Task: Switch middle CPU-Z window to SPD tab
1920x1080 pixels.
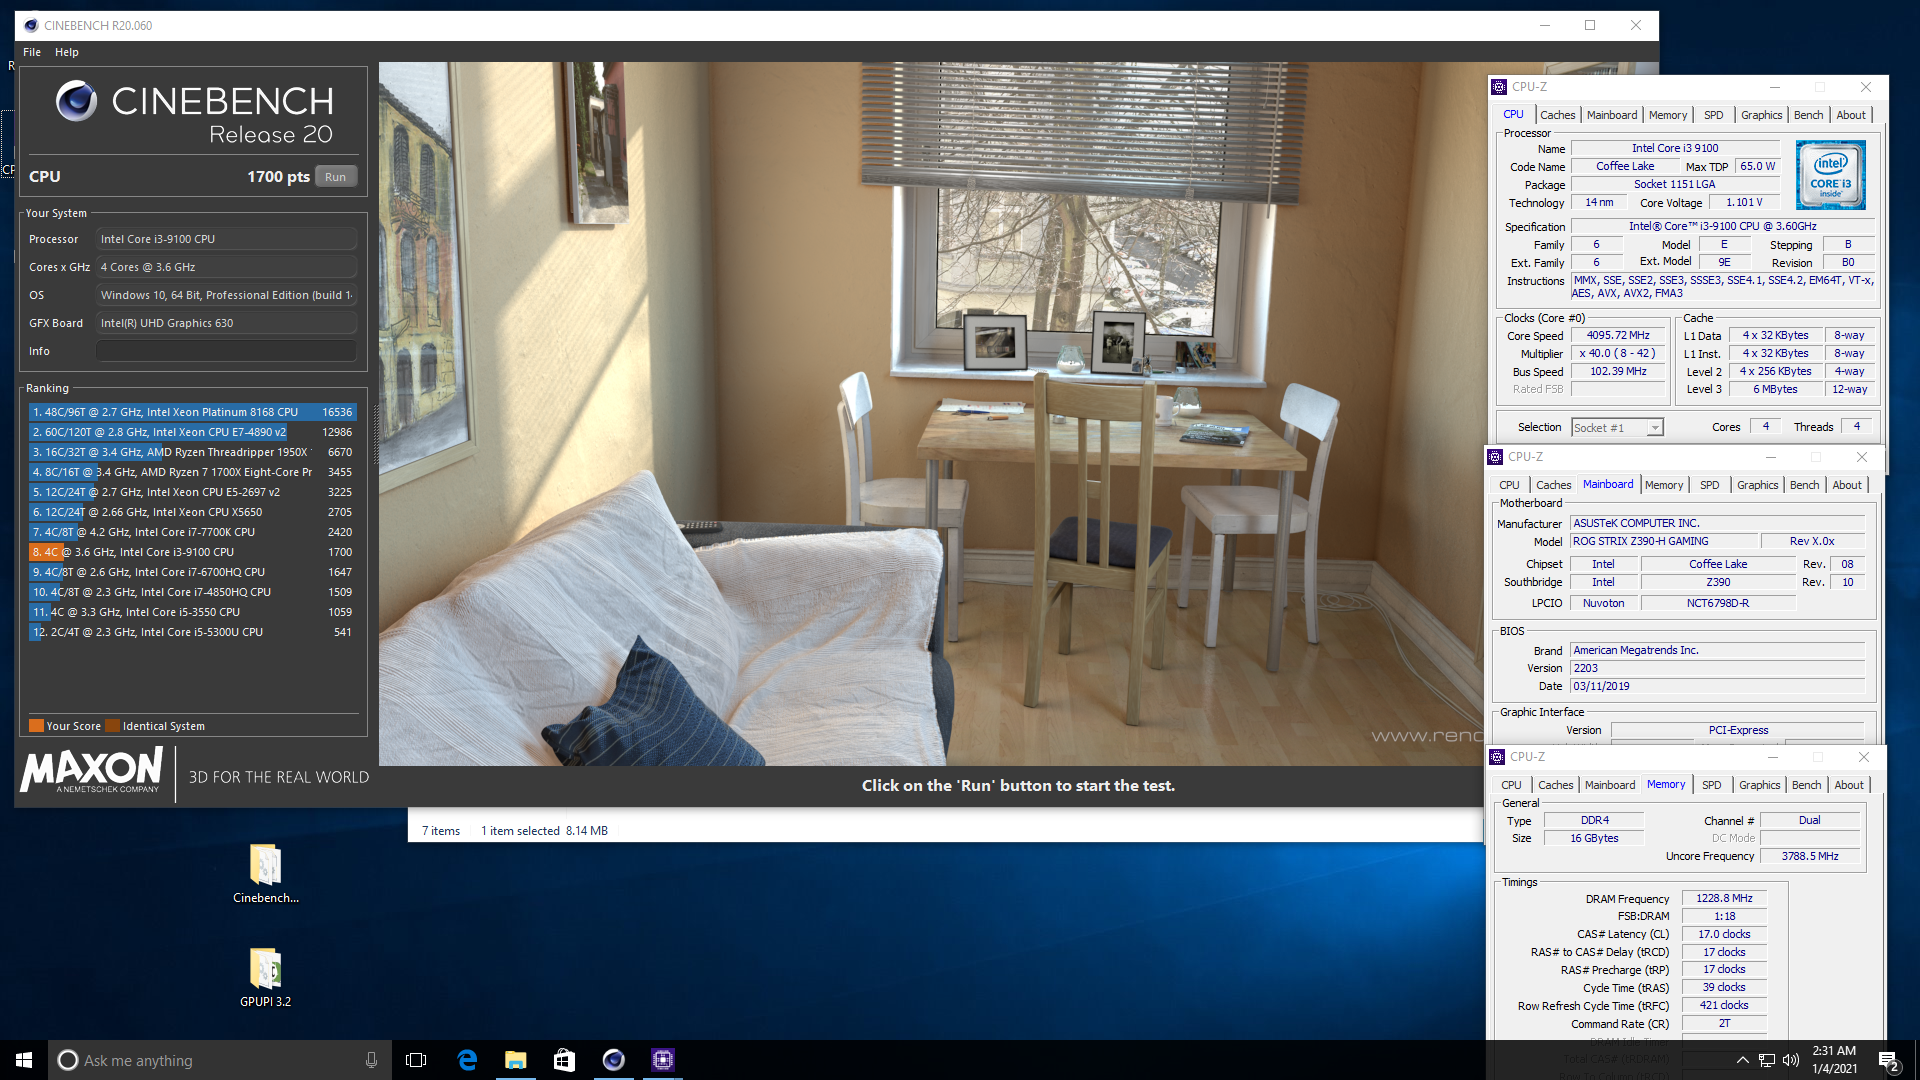Action: 1710,485
